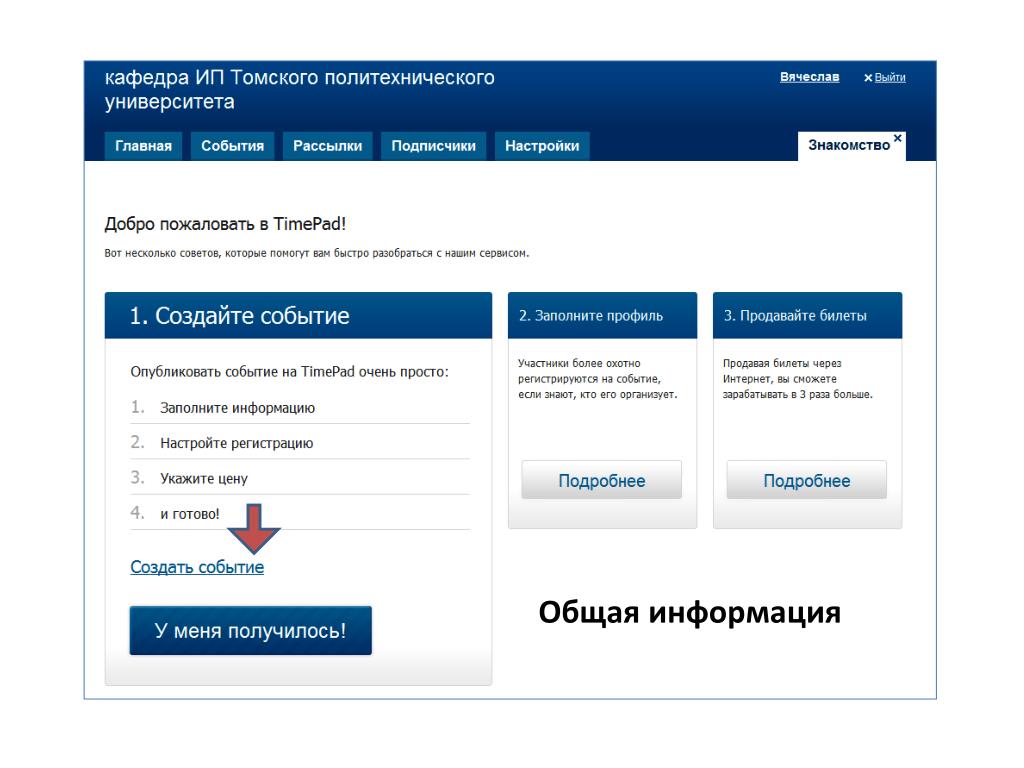Click the У меня получилось! button
This screenshot has height=768, width=1024.
(251, 630)
